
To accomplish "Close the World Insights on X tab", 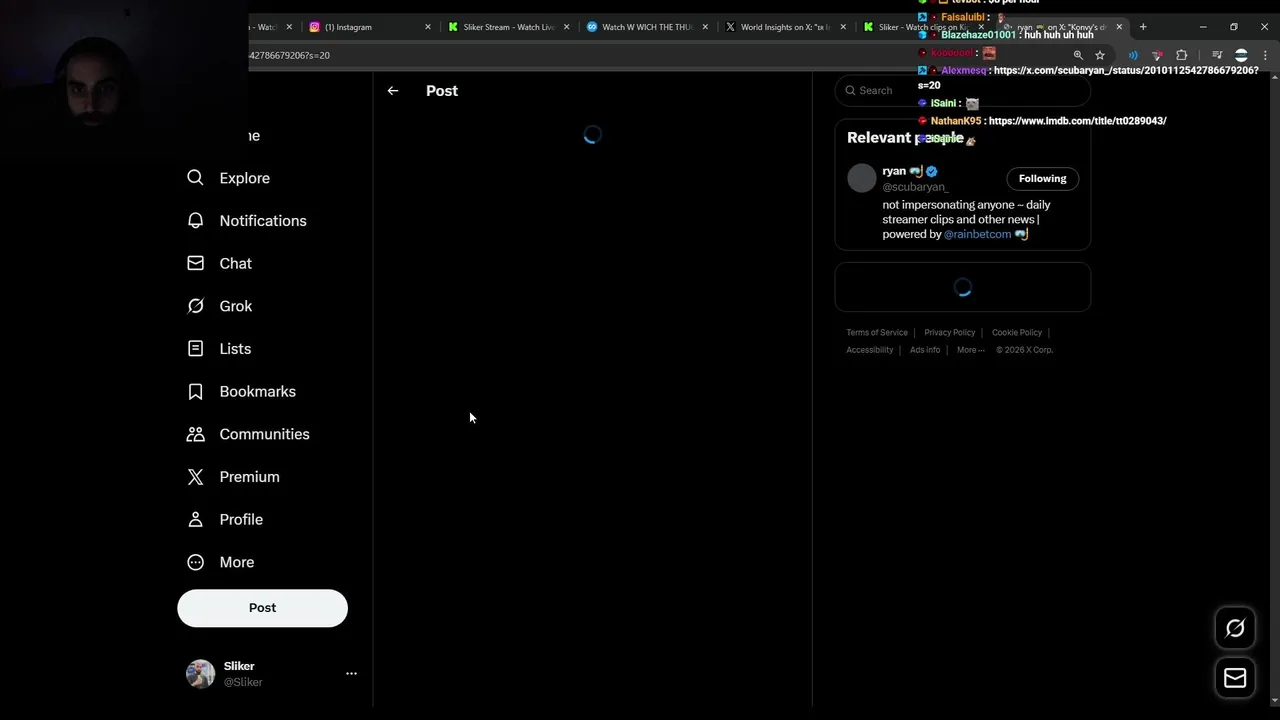I will 843,27.
